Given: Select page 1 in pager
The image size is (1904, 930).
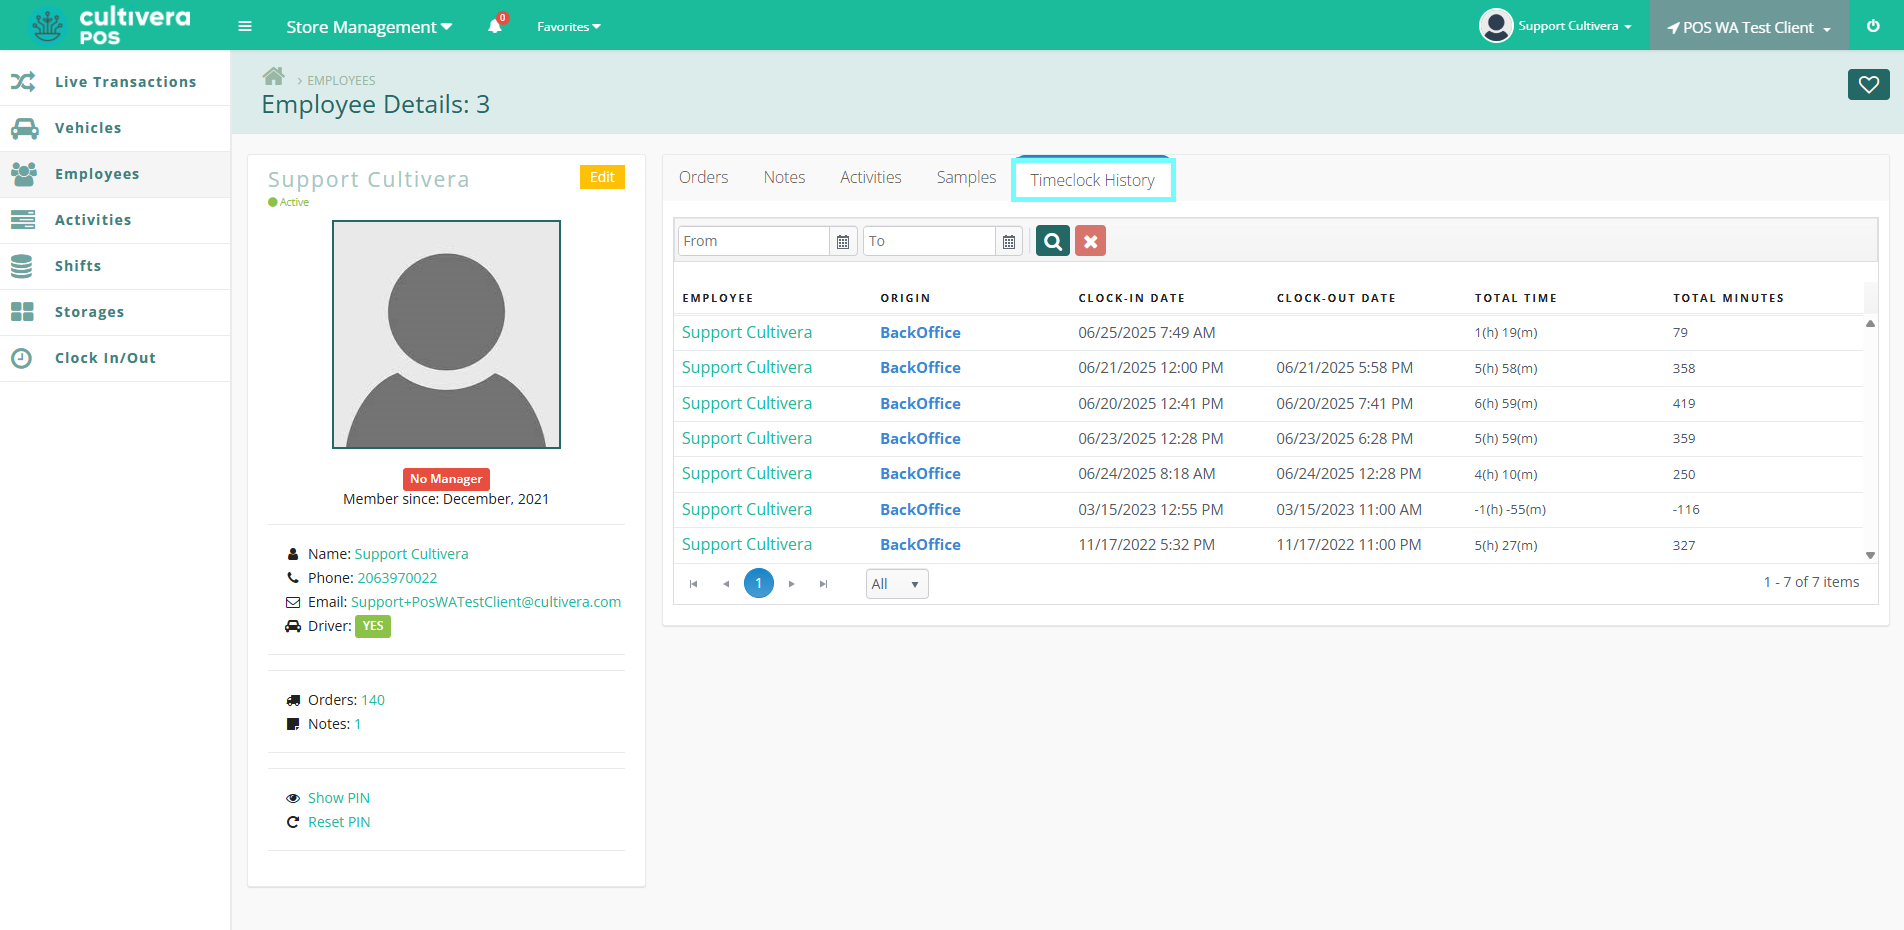Looking at the screenshot, I should point(759,583).
